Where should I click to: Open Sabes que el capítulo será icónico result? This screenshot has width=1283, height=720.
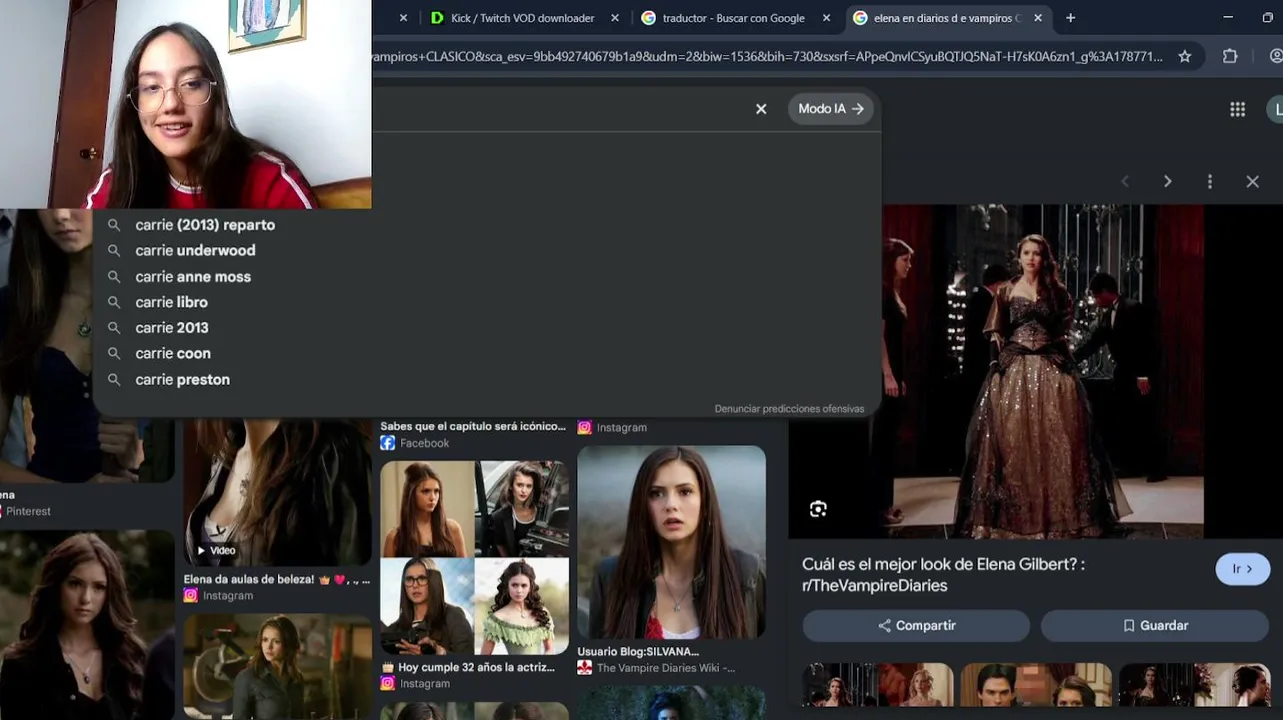tap(473, 427)
